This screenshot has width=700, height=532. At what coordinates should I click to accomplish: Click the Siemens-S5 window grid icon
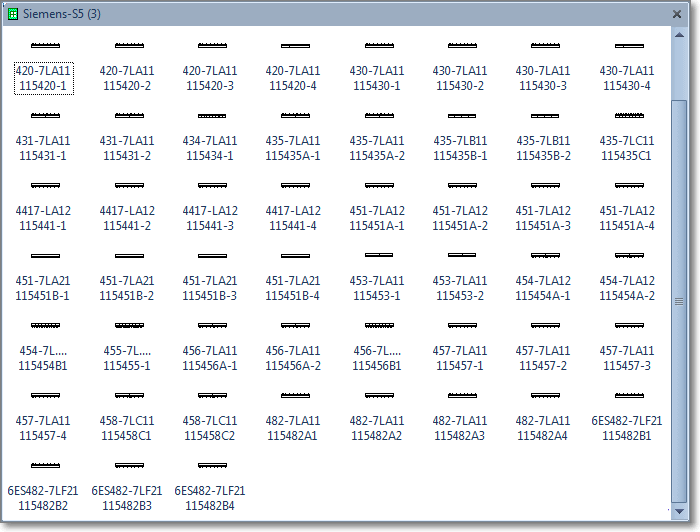point(13,14)
